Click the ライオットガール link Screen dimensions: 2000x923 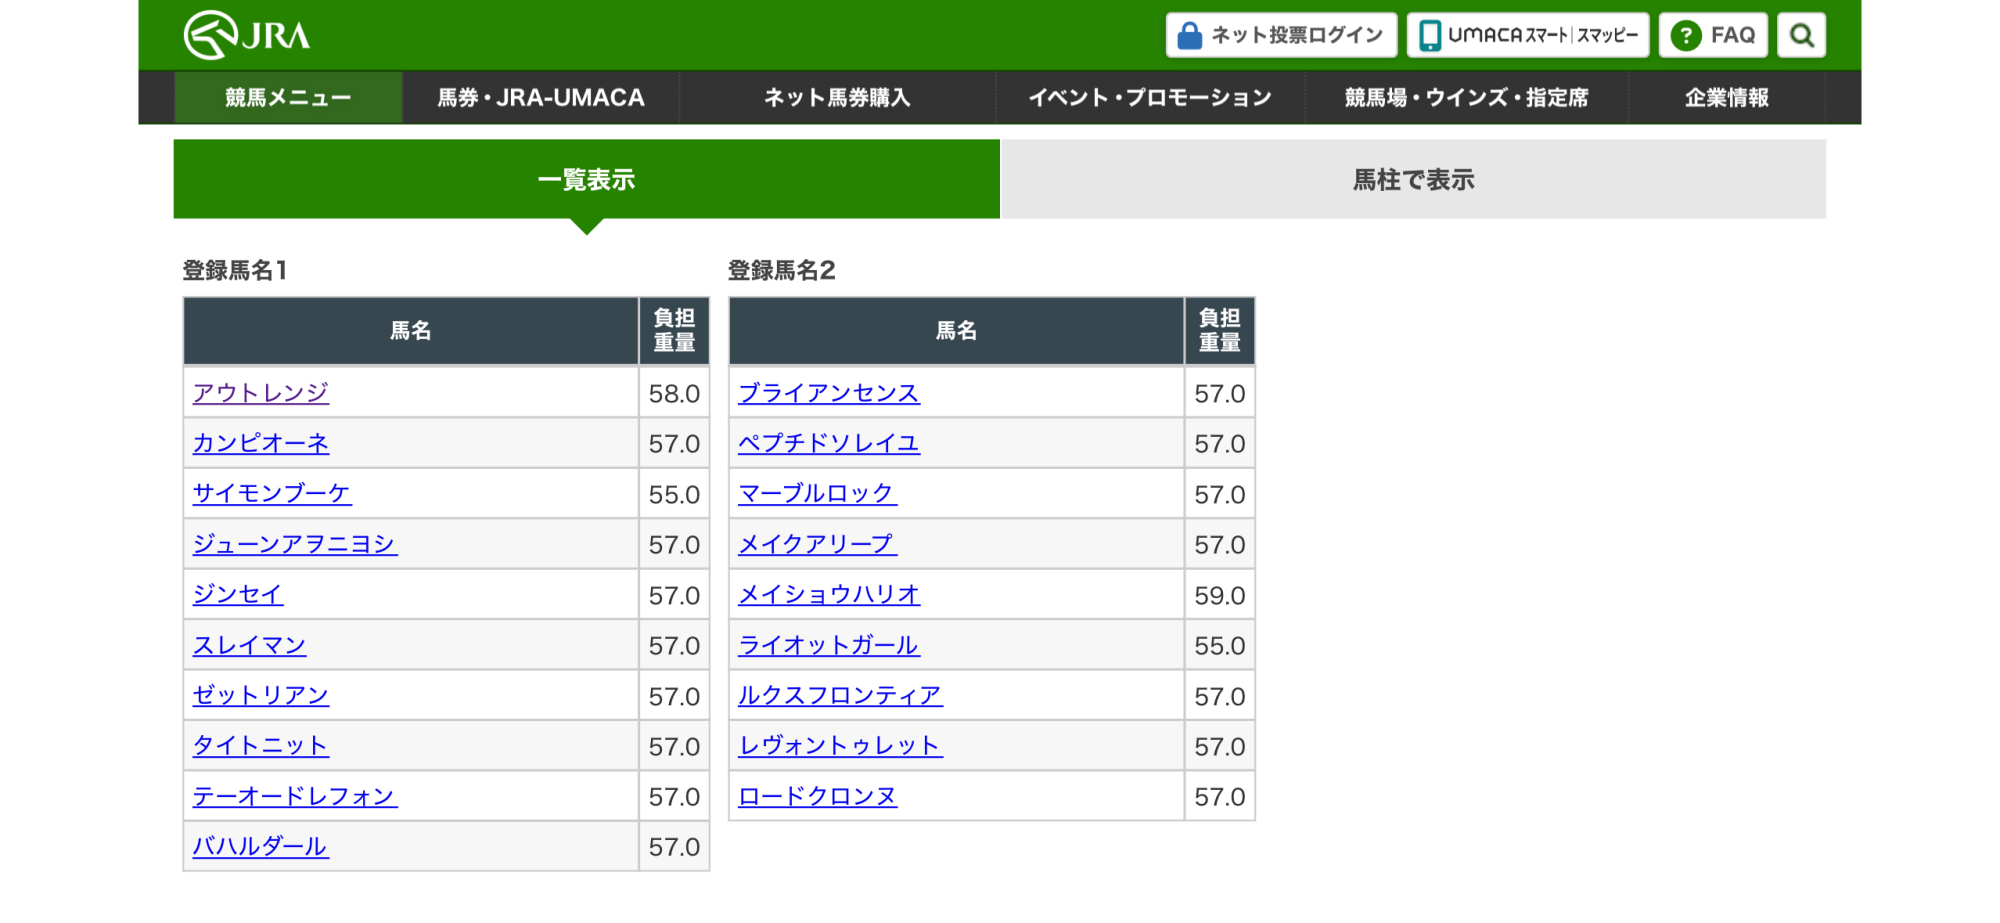pos(828,645)
